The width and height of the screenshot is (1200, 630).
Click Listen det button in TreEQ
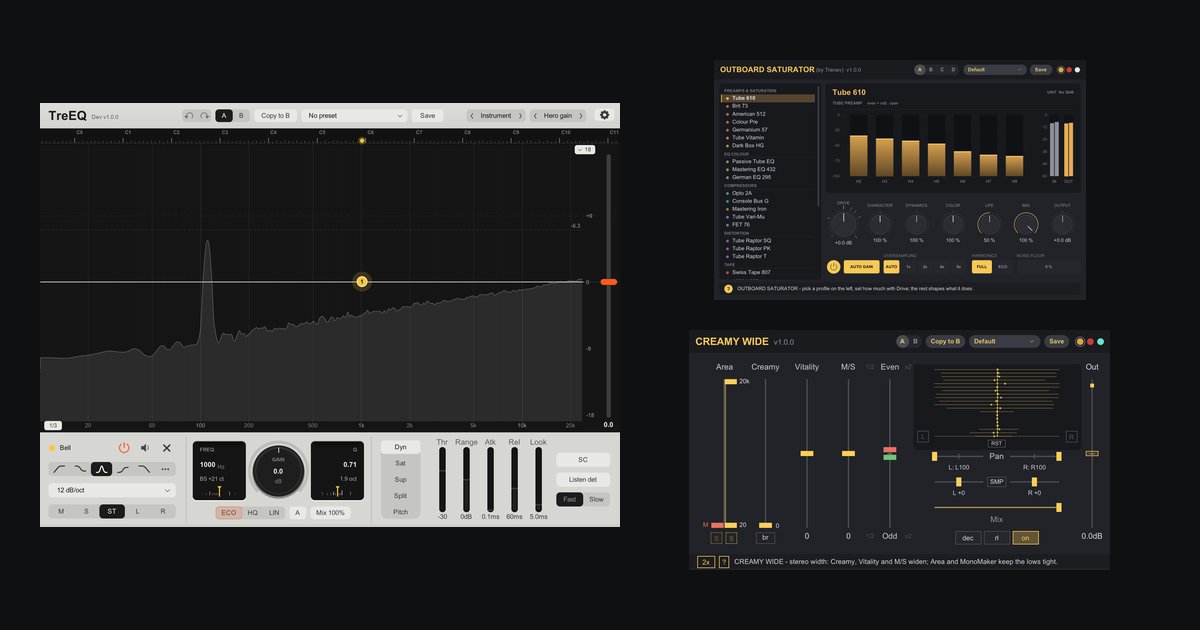click(583, 480)
